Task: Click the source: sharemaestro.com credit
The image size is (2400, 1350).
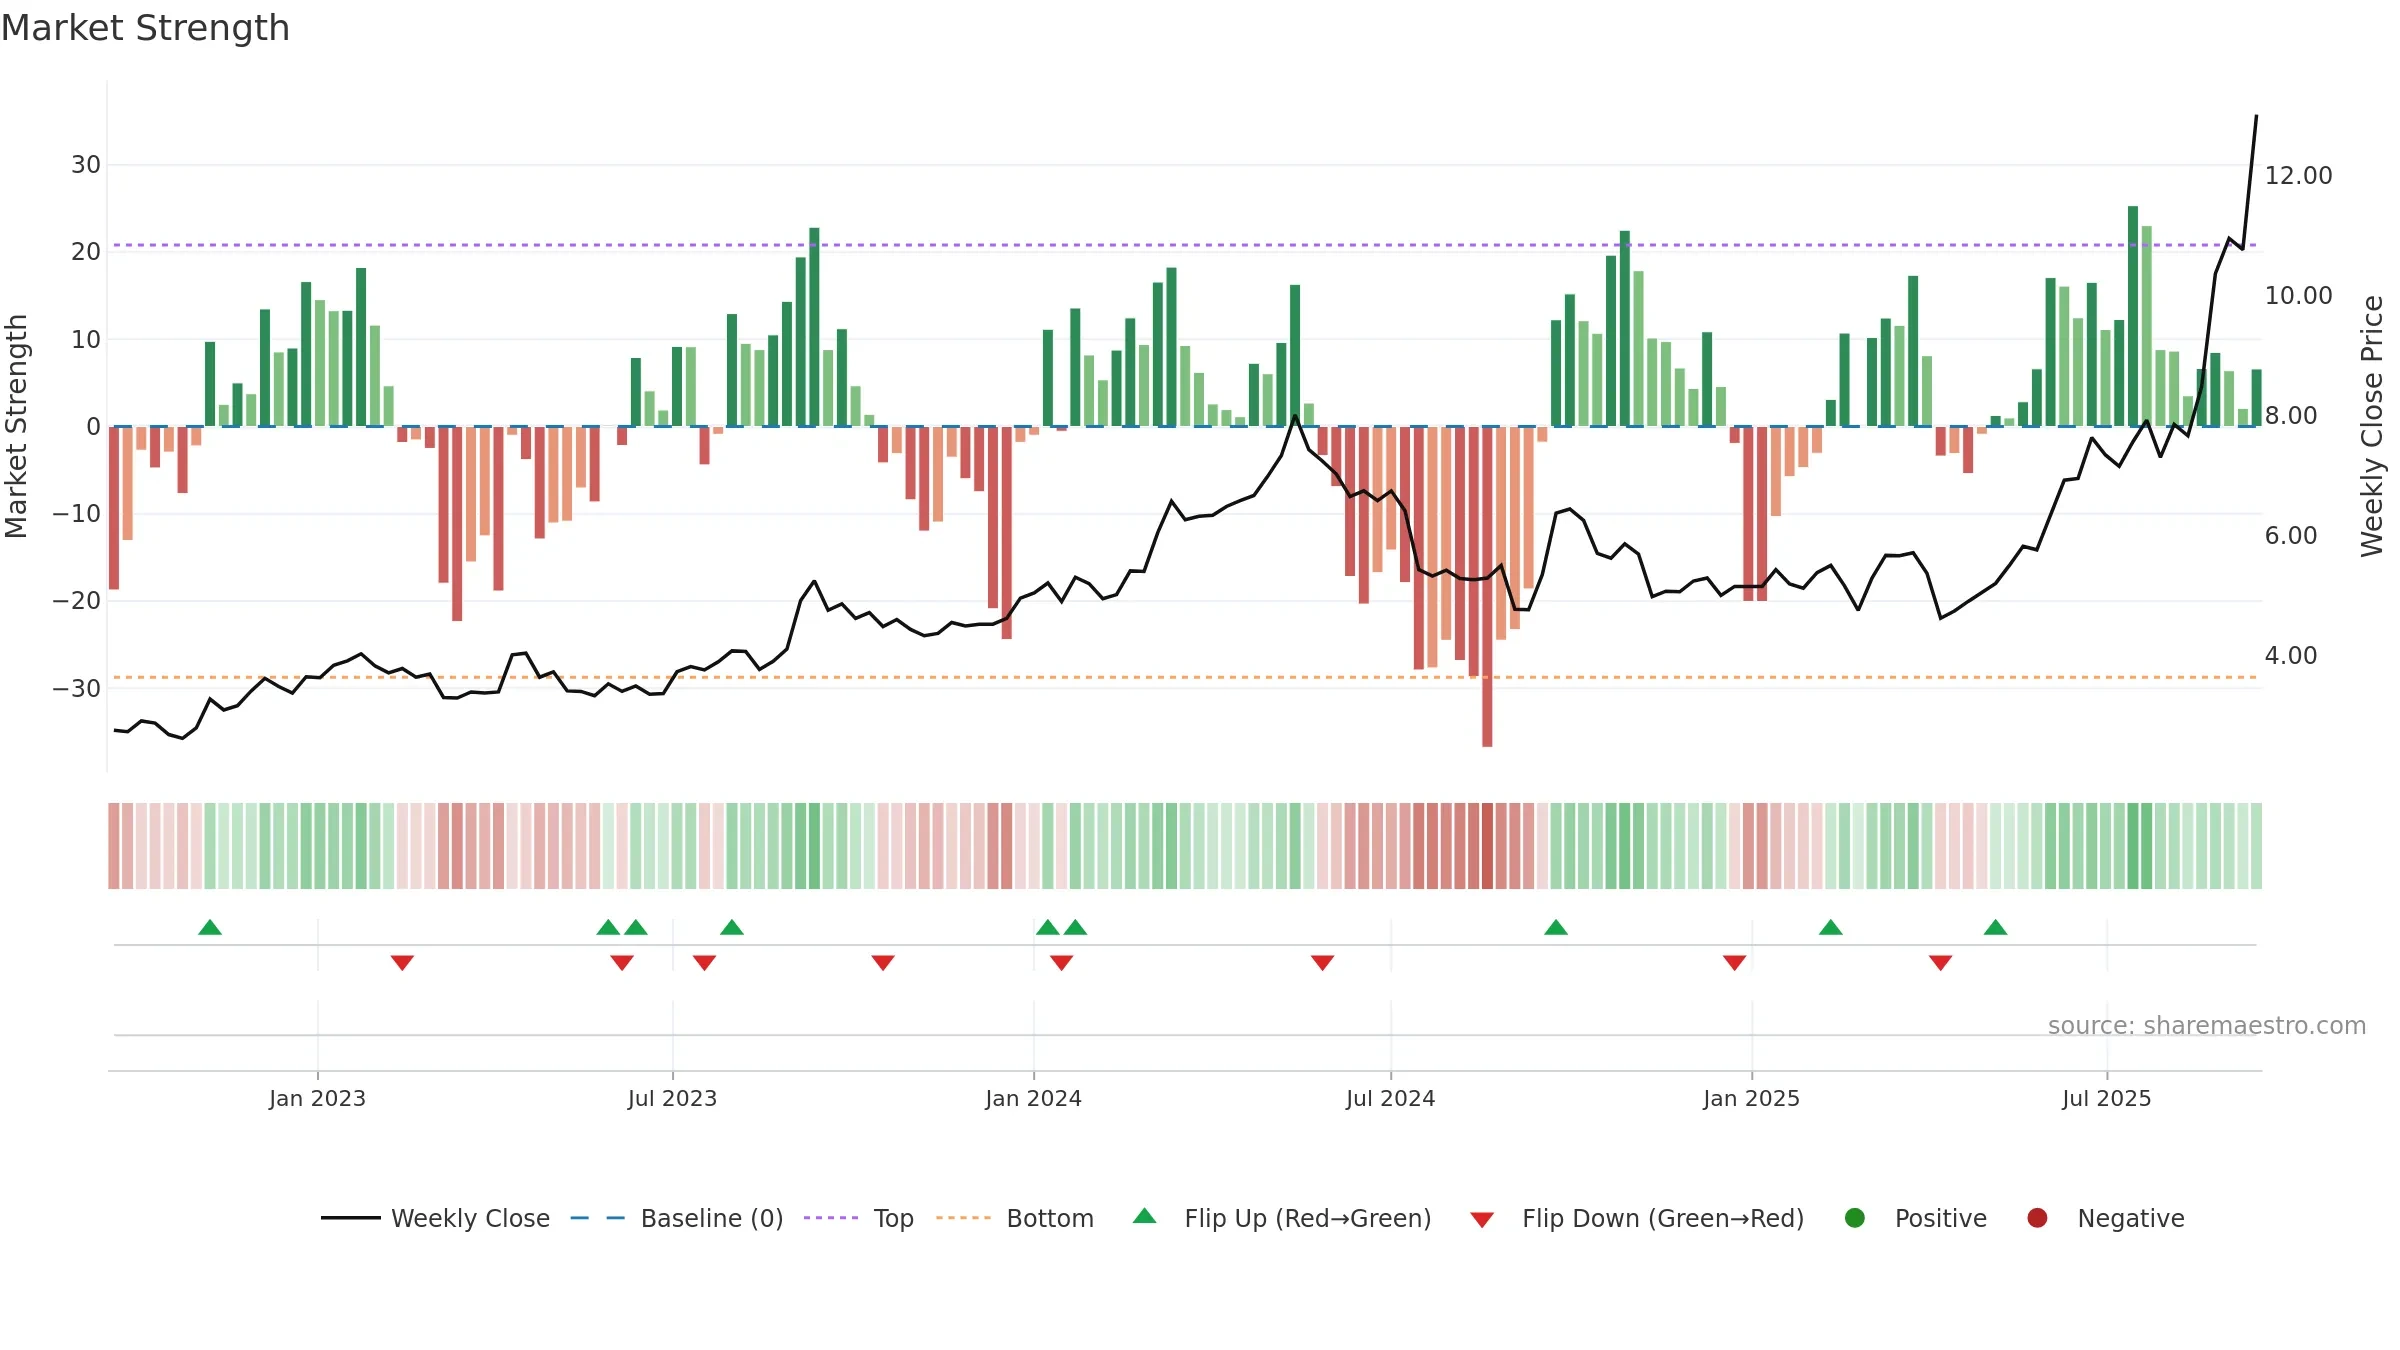Action: tap(2207, 1025)
